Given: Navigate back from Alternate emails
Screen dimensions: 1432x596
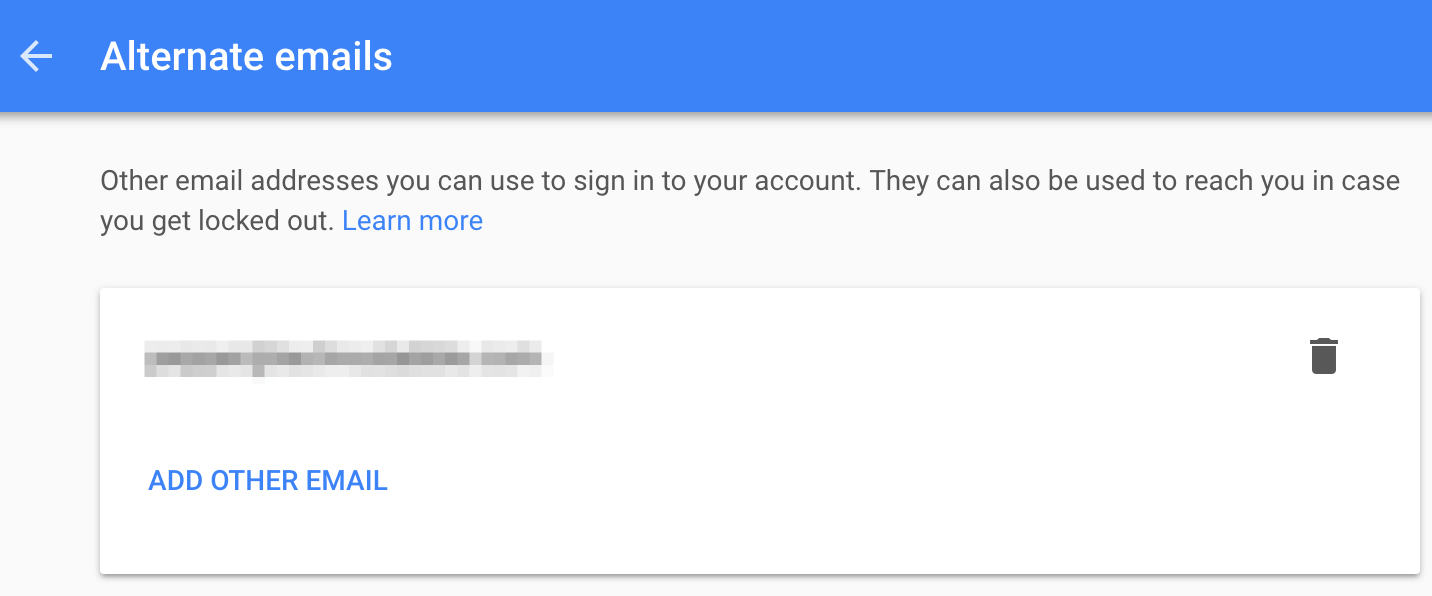Looking at the screenshot, I should pyautogui.click(x=36, y=57).
